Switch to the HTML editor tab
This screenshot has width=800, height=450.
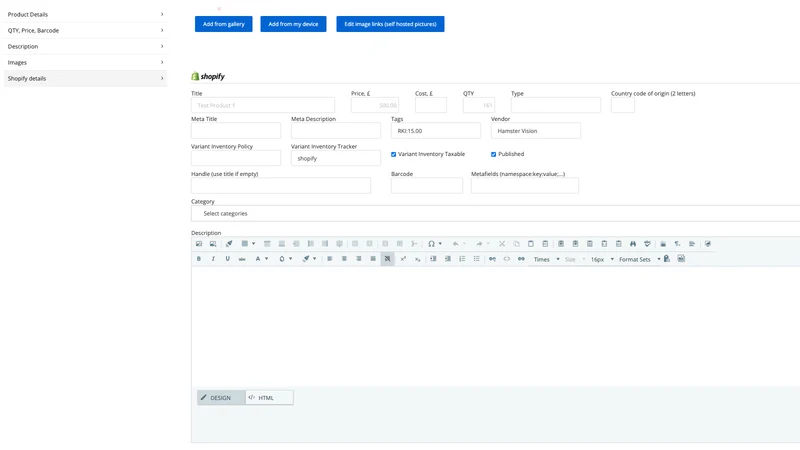[x=269, y=397]
